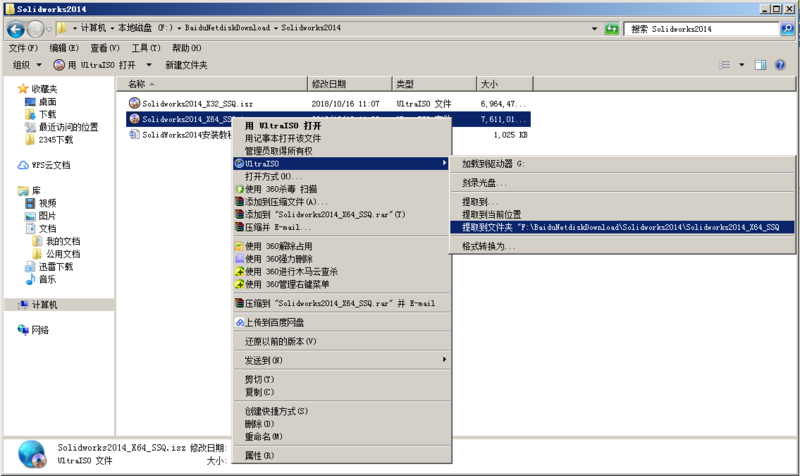
Task: Open the 编辑(E) menu
Action: pyautogui.click(x=64, y=48)
